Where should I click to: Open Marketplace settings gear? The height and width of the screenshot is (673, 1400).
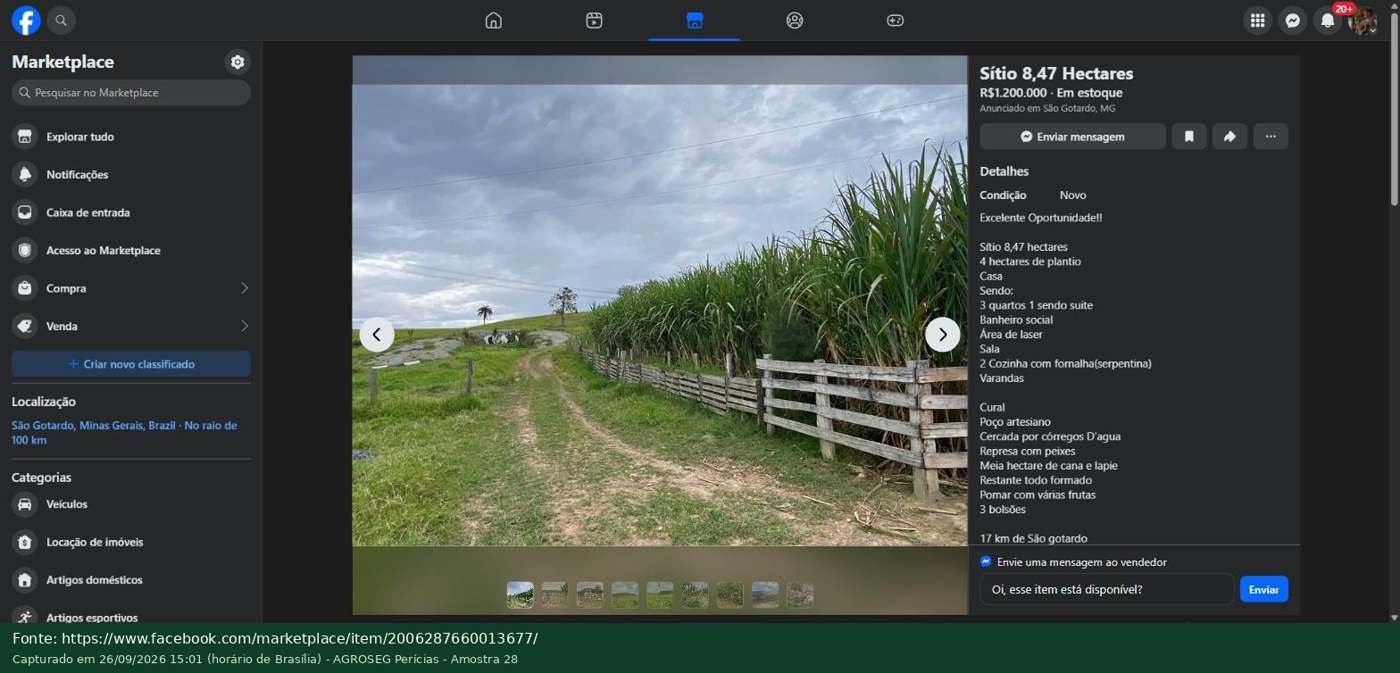(237, 62)
